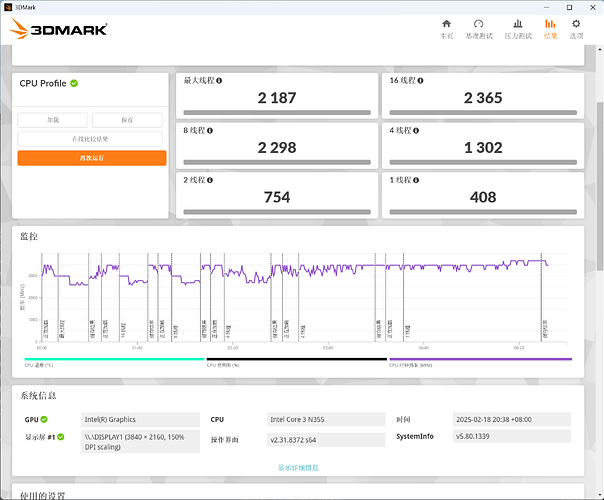604x500 pixels.
Task: Click the info icon beside 8 线程
Action: coord(212,131)
